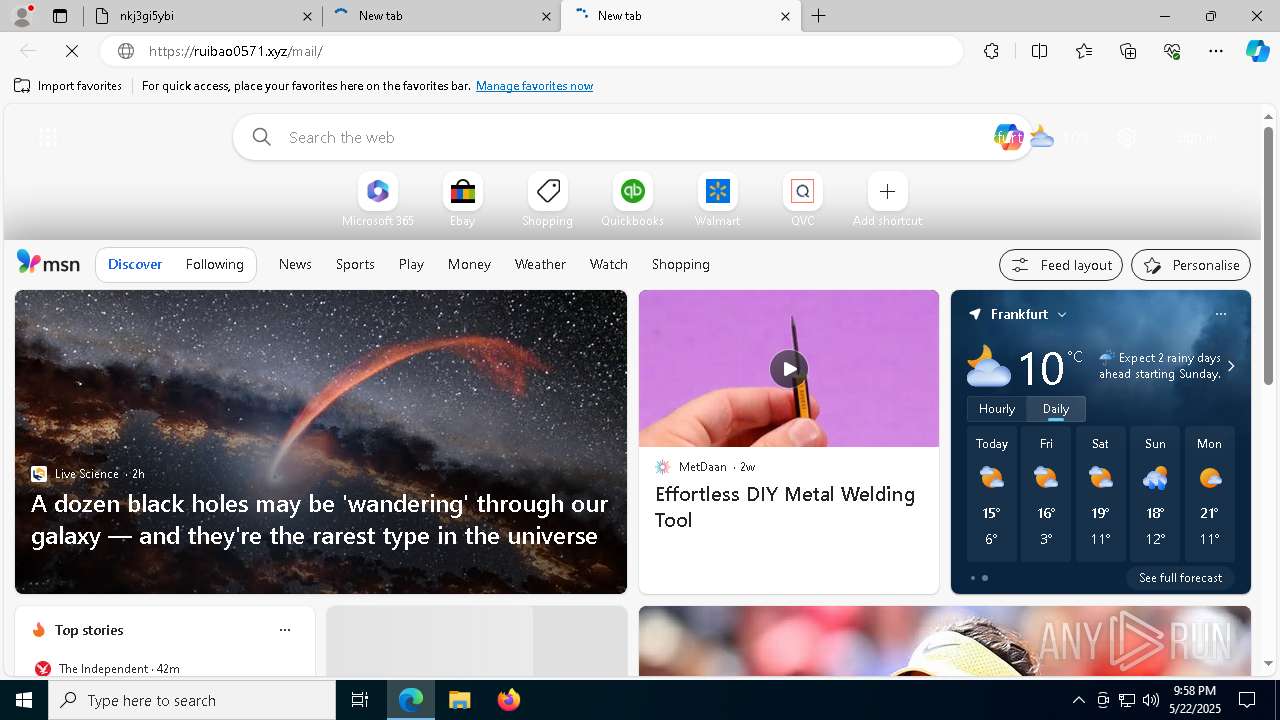Select Sun forecast column
Viewport: 1280px width, 720px height.
click(1155, 495)
